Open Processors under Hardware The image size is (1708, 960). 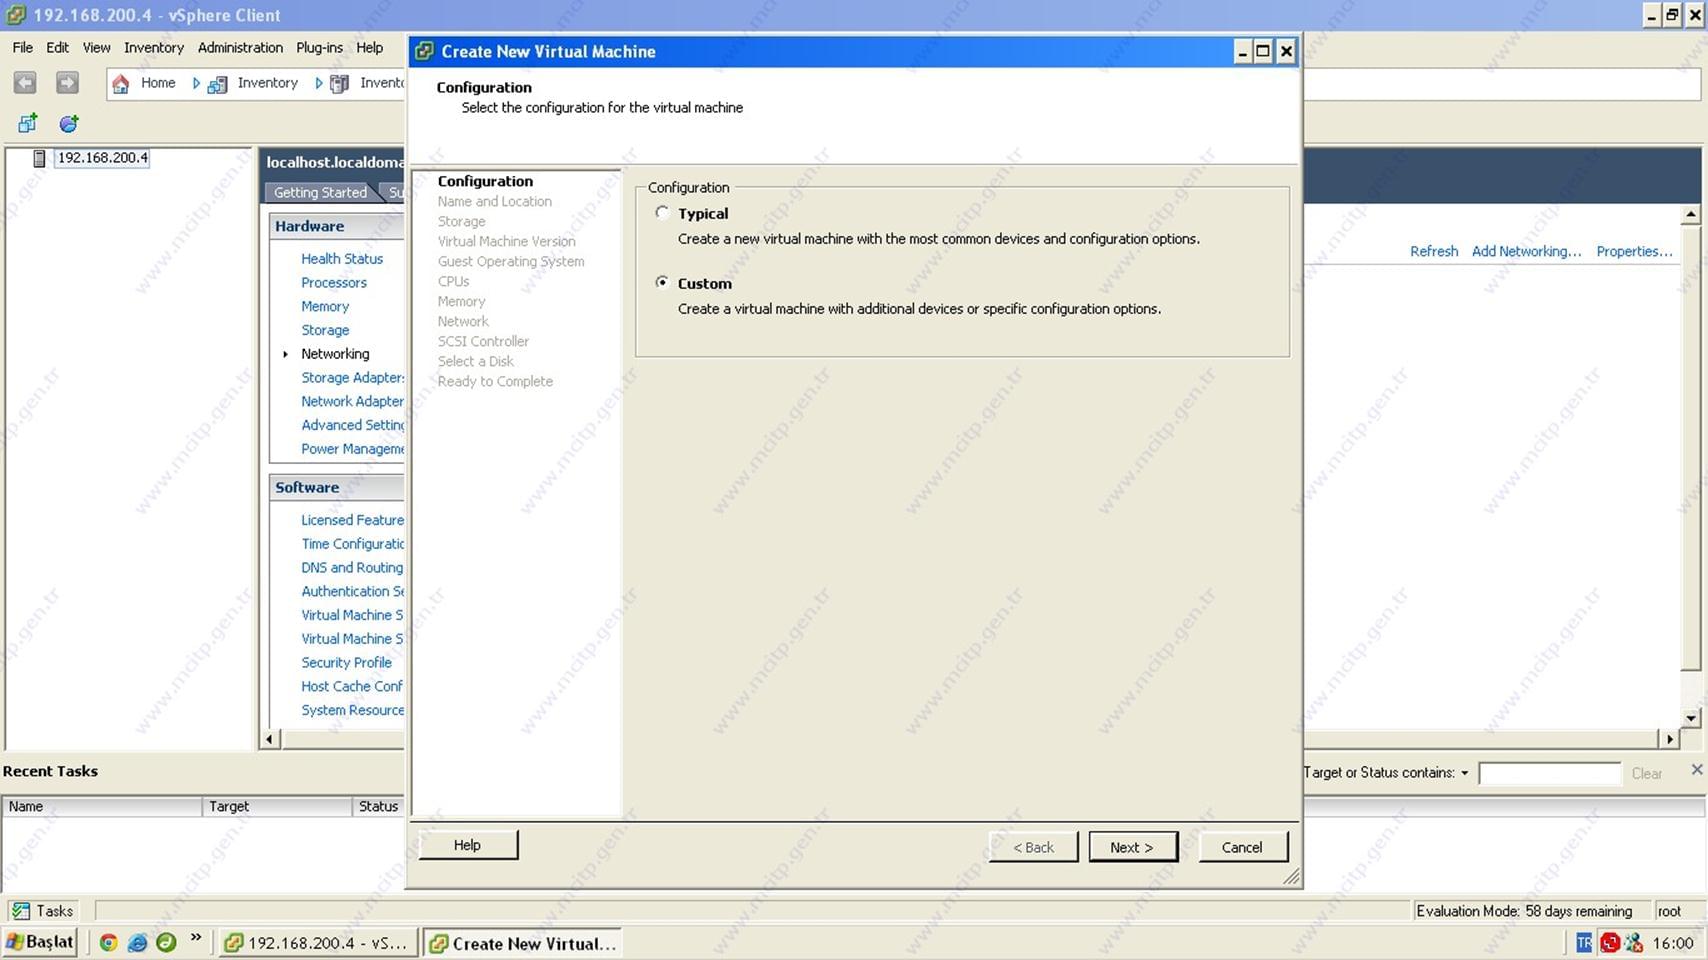click(x=334, y=282)
